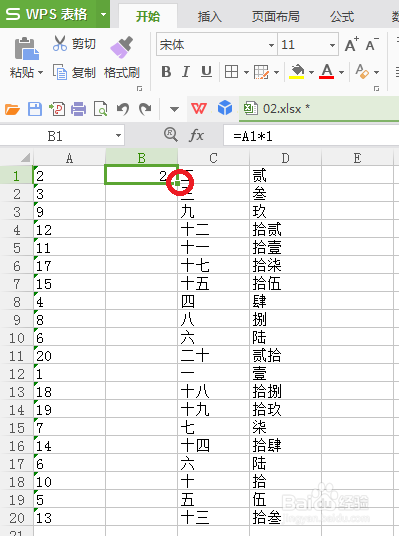Viewport: 399px width, 536px height.
Task: Select cell A4 containing 12
Action: [69, 230]
